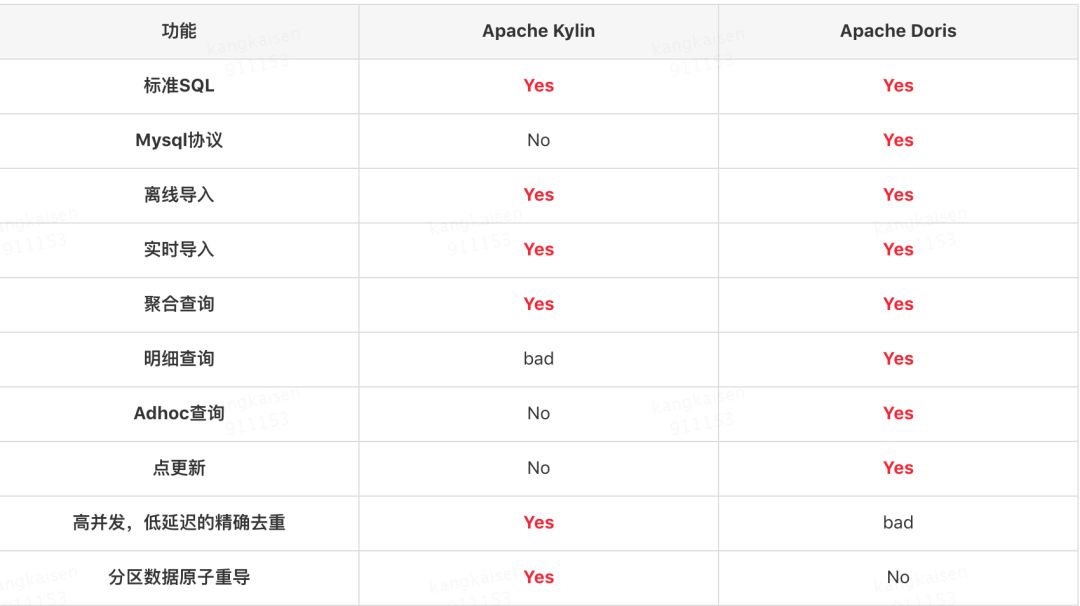Select Doris bad cell for 精确去重
1080x606 pixels.
pos(898,522)
